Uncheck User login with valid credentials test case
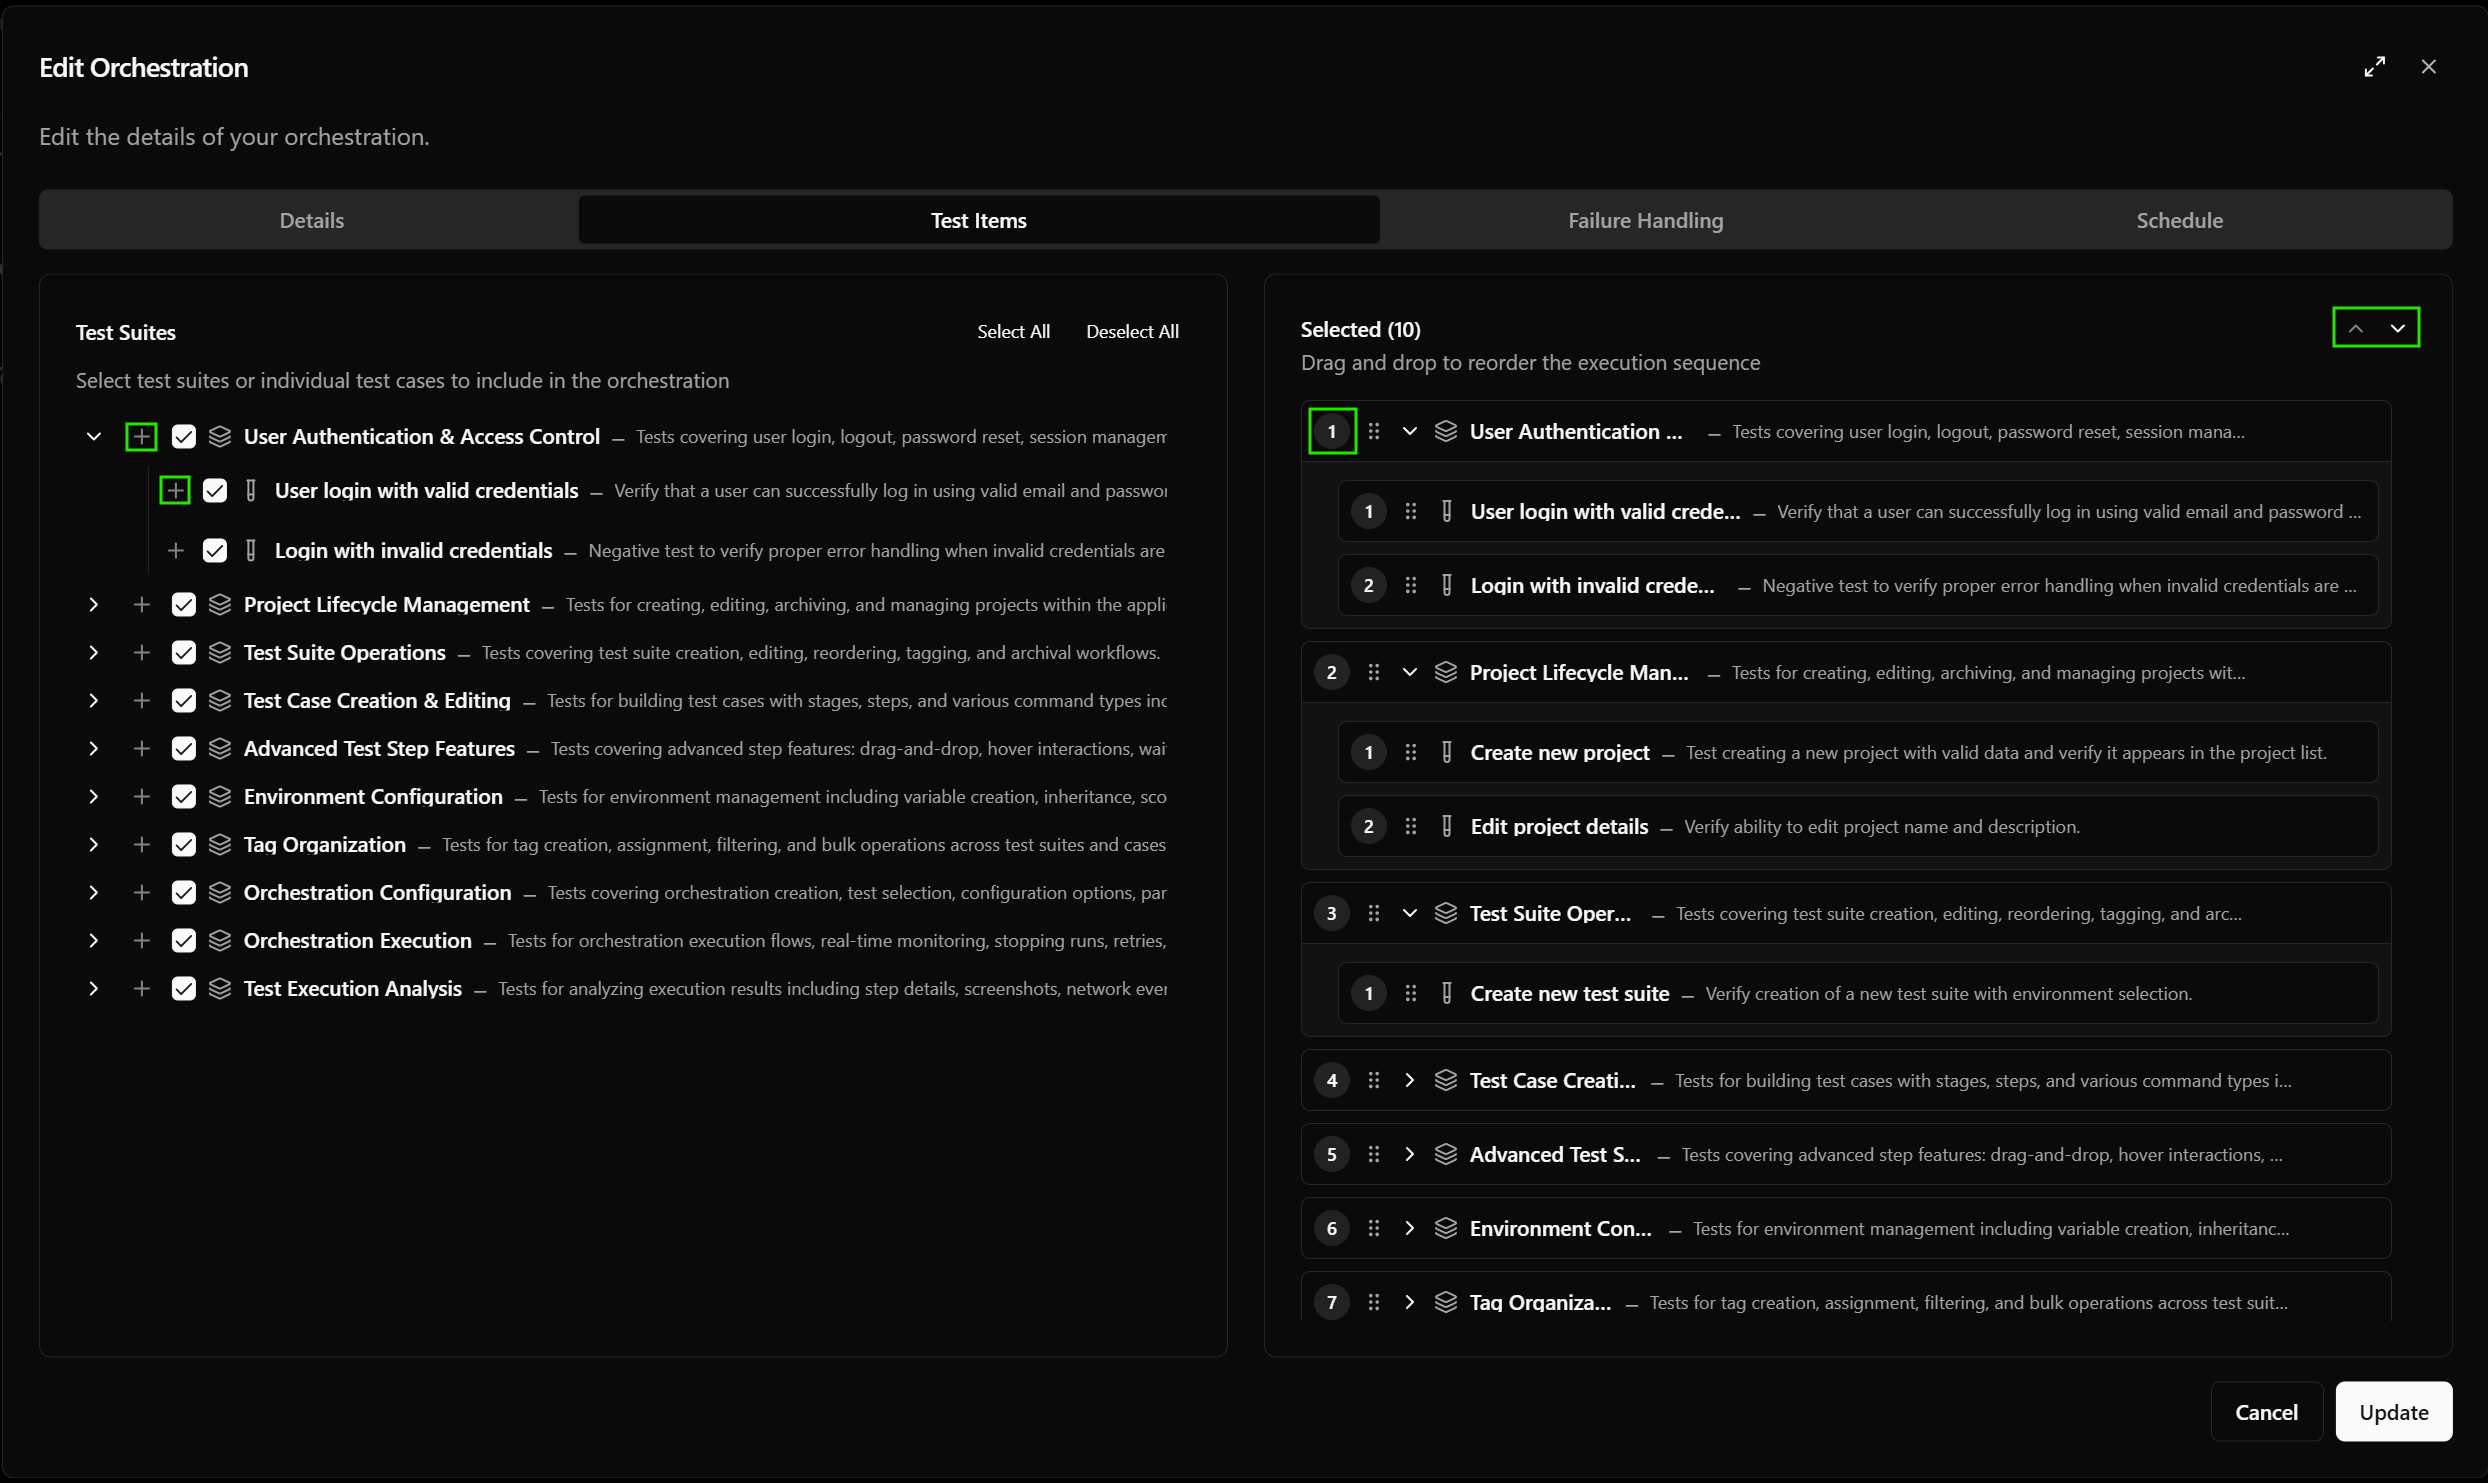 pyautogui.click(x=215, y=491)
